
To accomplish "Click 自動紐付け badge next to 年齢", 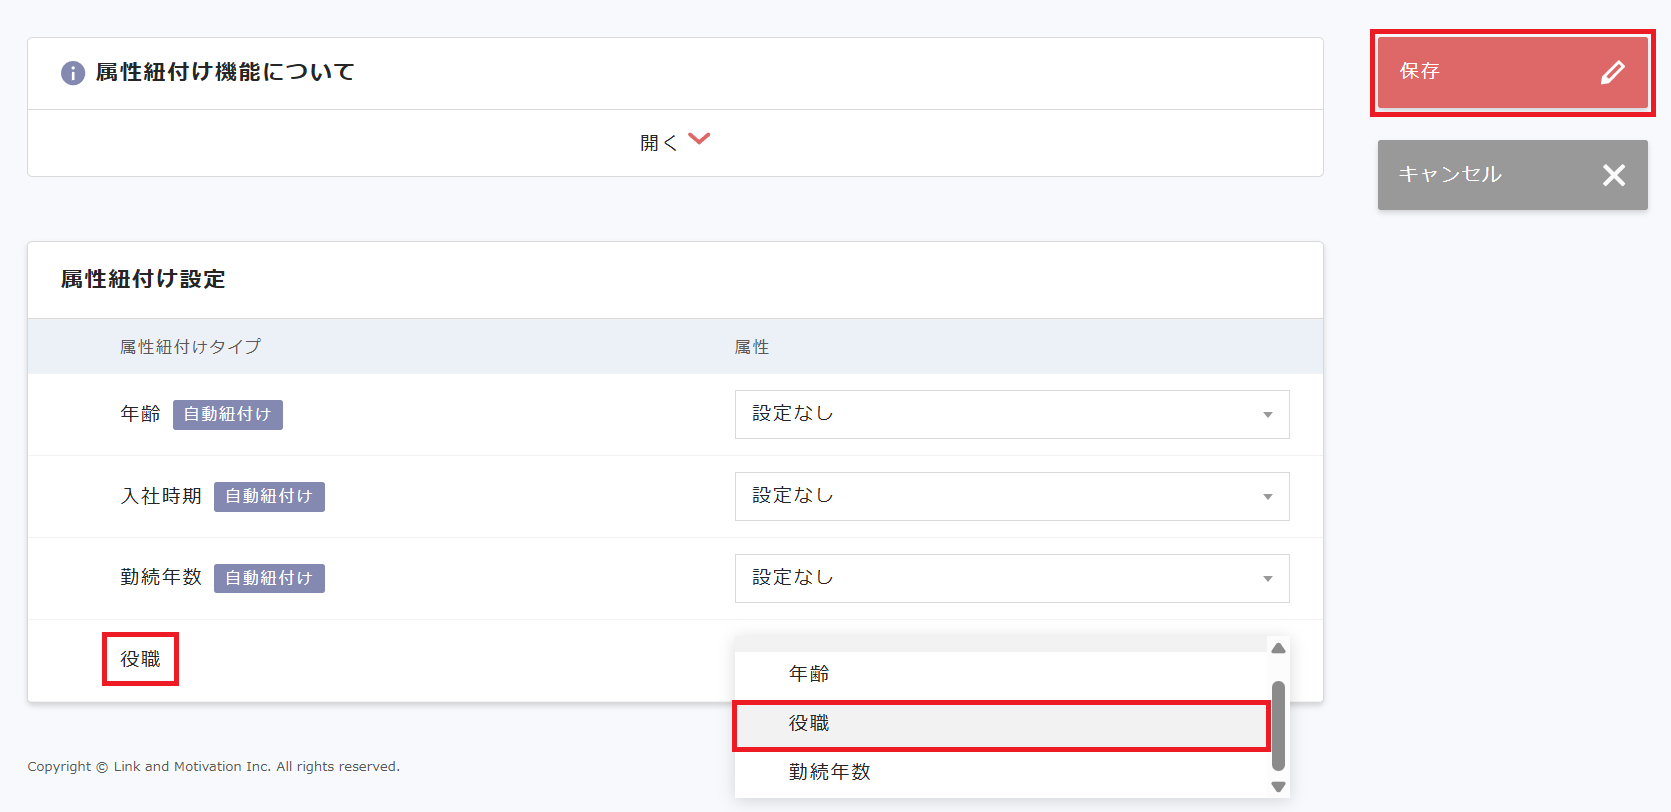I will (227, 414).
